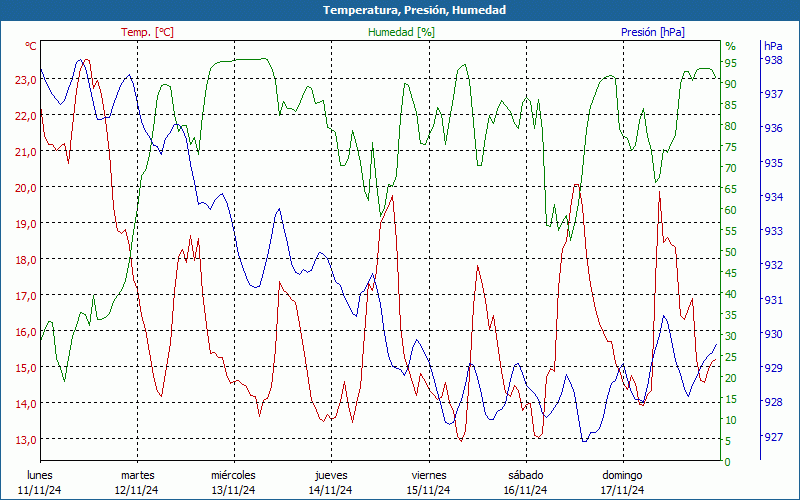This screenshot has width=800, height=500.
Task: Click the '934' pressure axis value
Action: (x=773, y=197)
